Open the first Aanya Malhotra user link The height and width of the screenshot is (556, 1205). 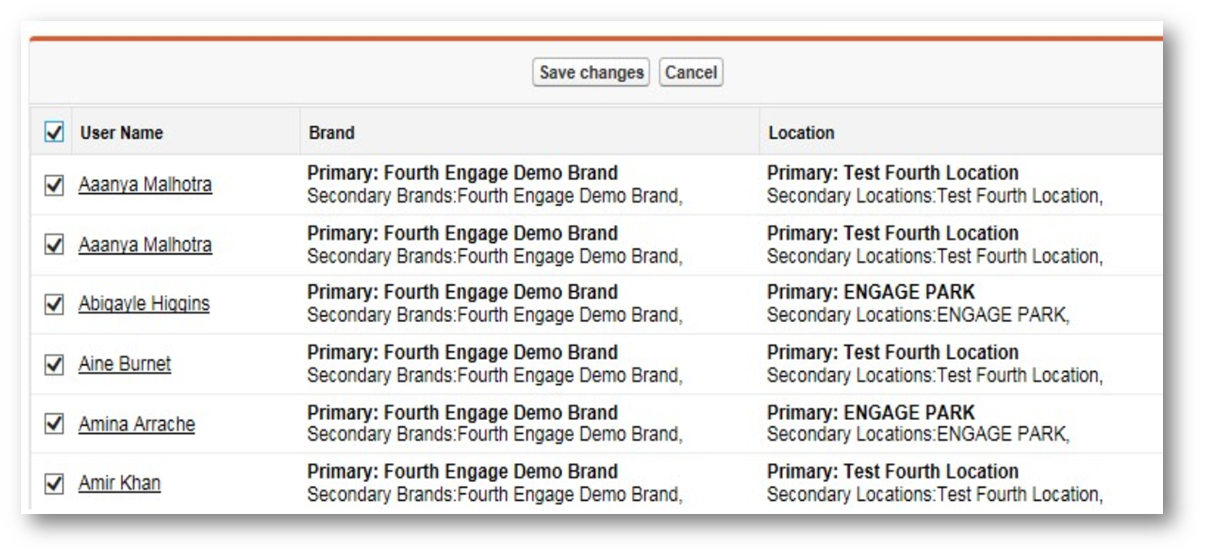(x=145, y=185)
